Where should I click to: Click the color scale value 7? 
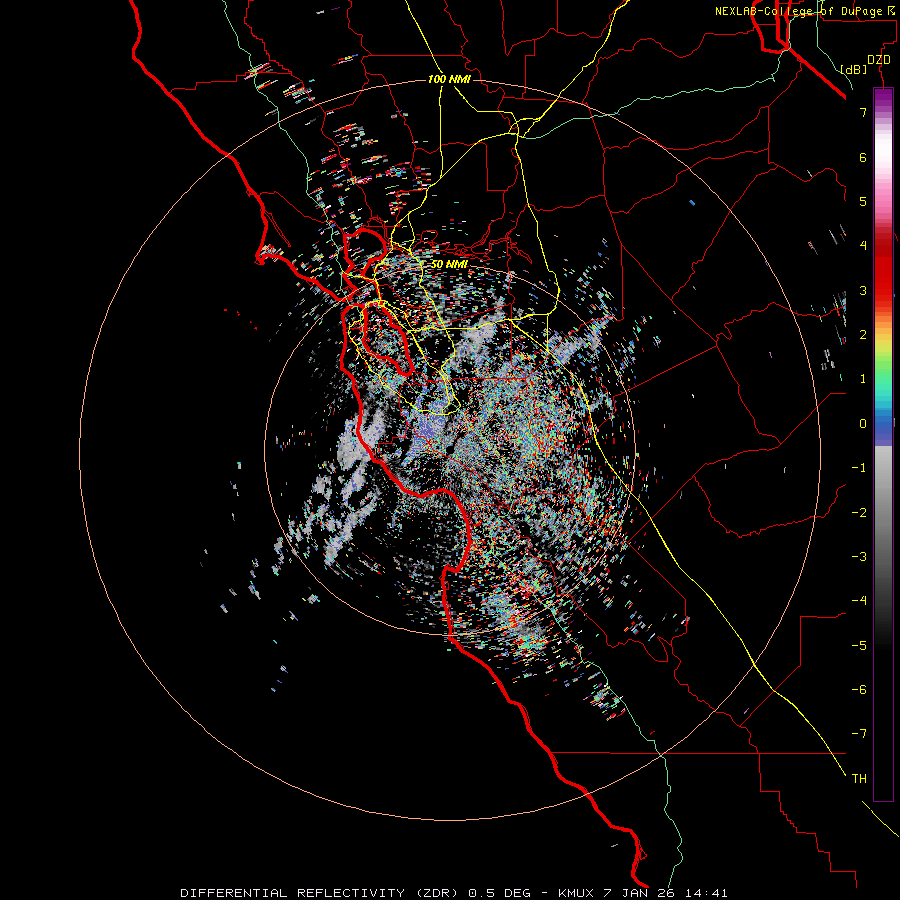(x=863, y=112)
